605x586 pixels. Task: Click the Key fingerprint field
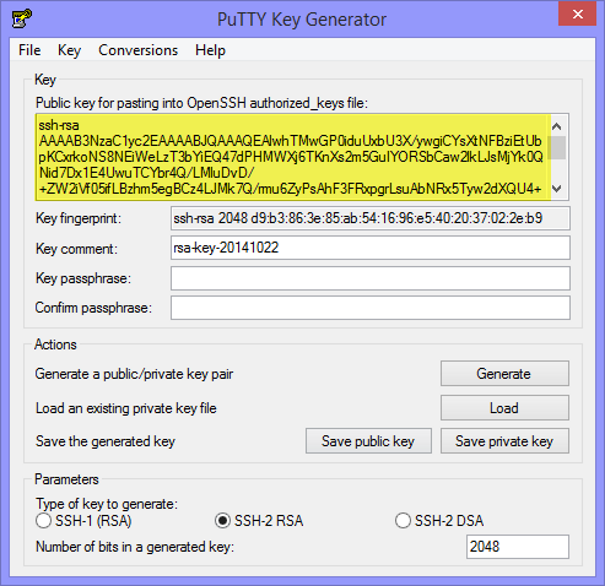(370, 218)
